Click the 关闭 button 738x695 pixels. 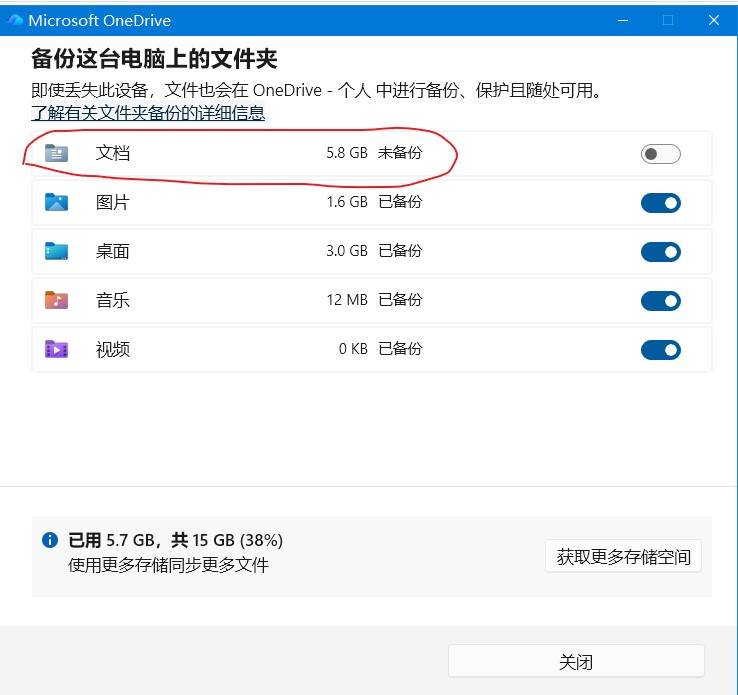[576, 662]
